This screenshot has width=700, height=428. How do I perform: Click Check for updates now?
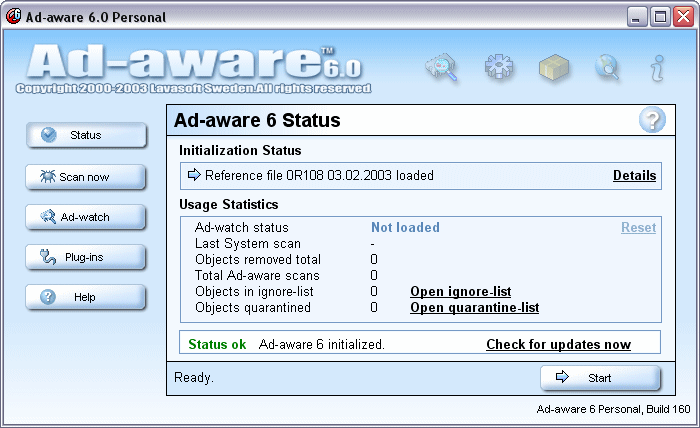click(x=558, y=344)
